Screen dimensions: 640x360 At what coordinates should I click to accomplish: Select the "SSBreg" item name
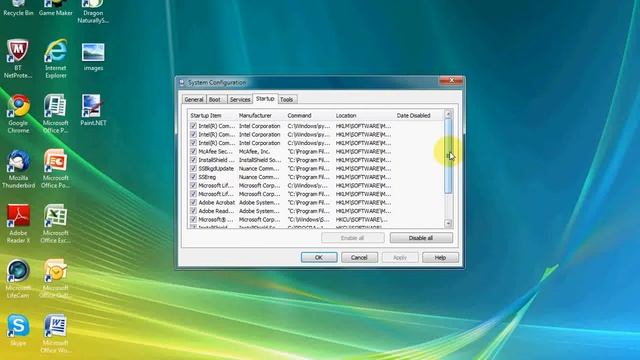click(x=207, y=177)
